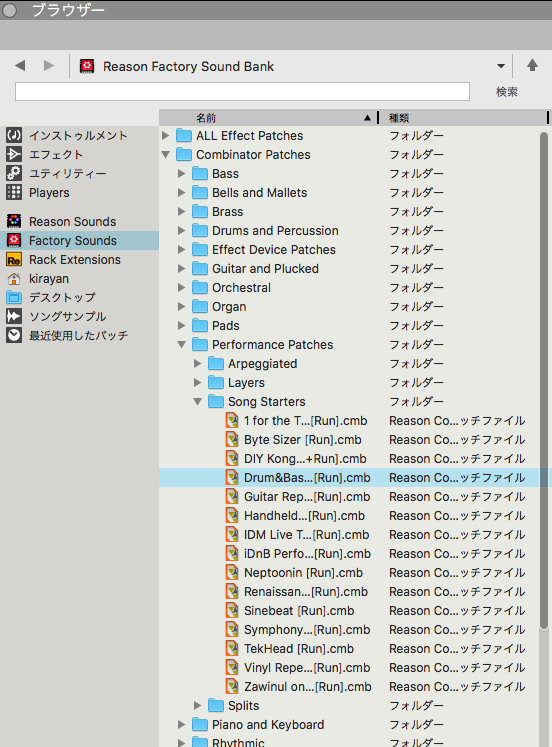552x747 pixels.
Task: Open 最近使用したパッチ recent patches
Action: 79,335
